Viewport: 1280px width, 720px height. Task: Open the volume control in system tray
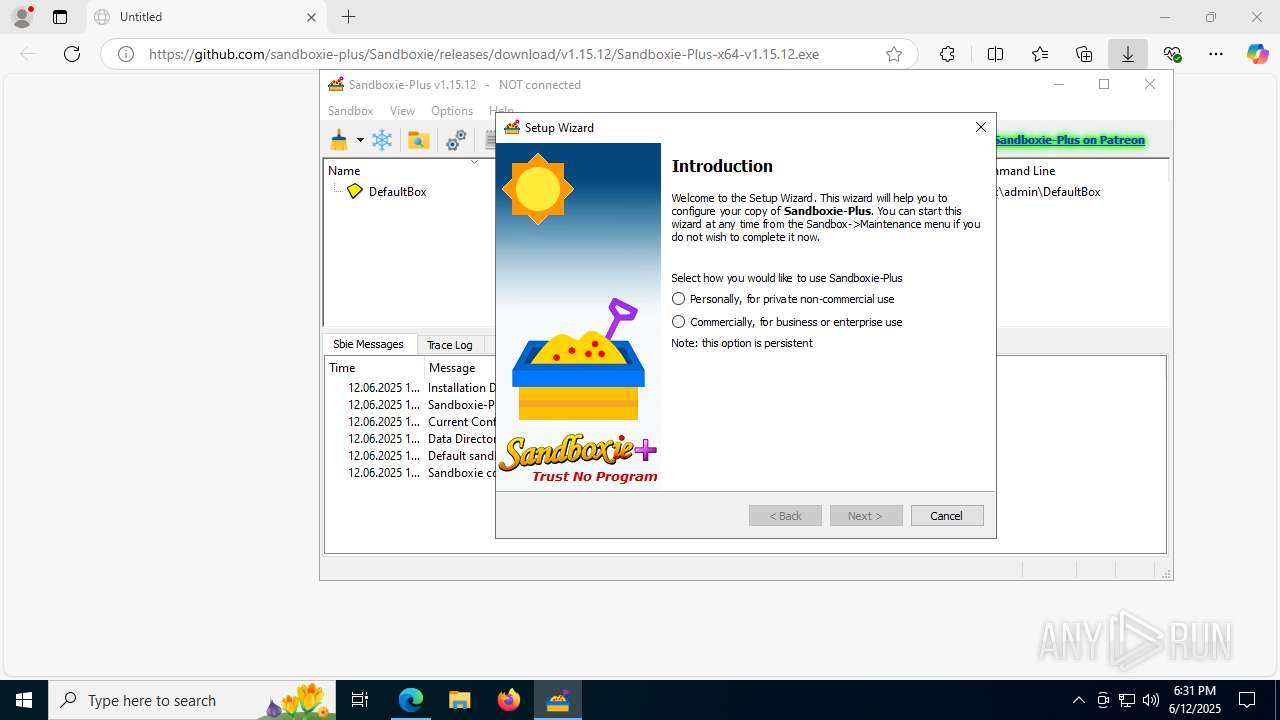click(1151, 700)
